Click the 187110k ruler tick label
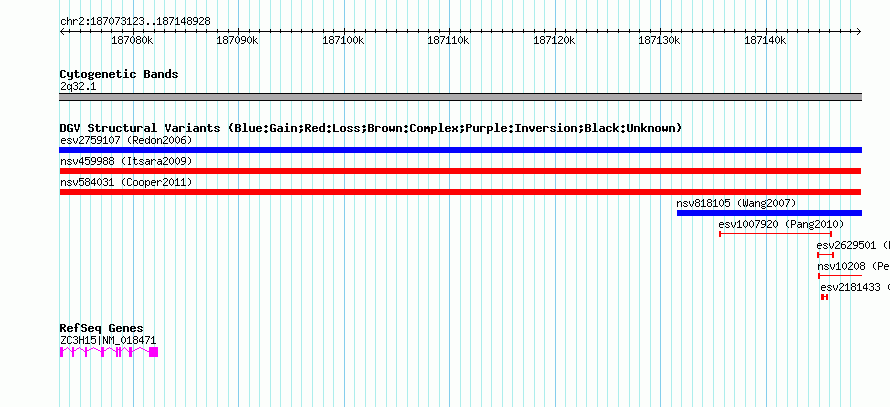The image size is (890, 407). 448,41
